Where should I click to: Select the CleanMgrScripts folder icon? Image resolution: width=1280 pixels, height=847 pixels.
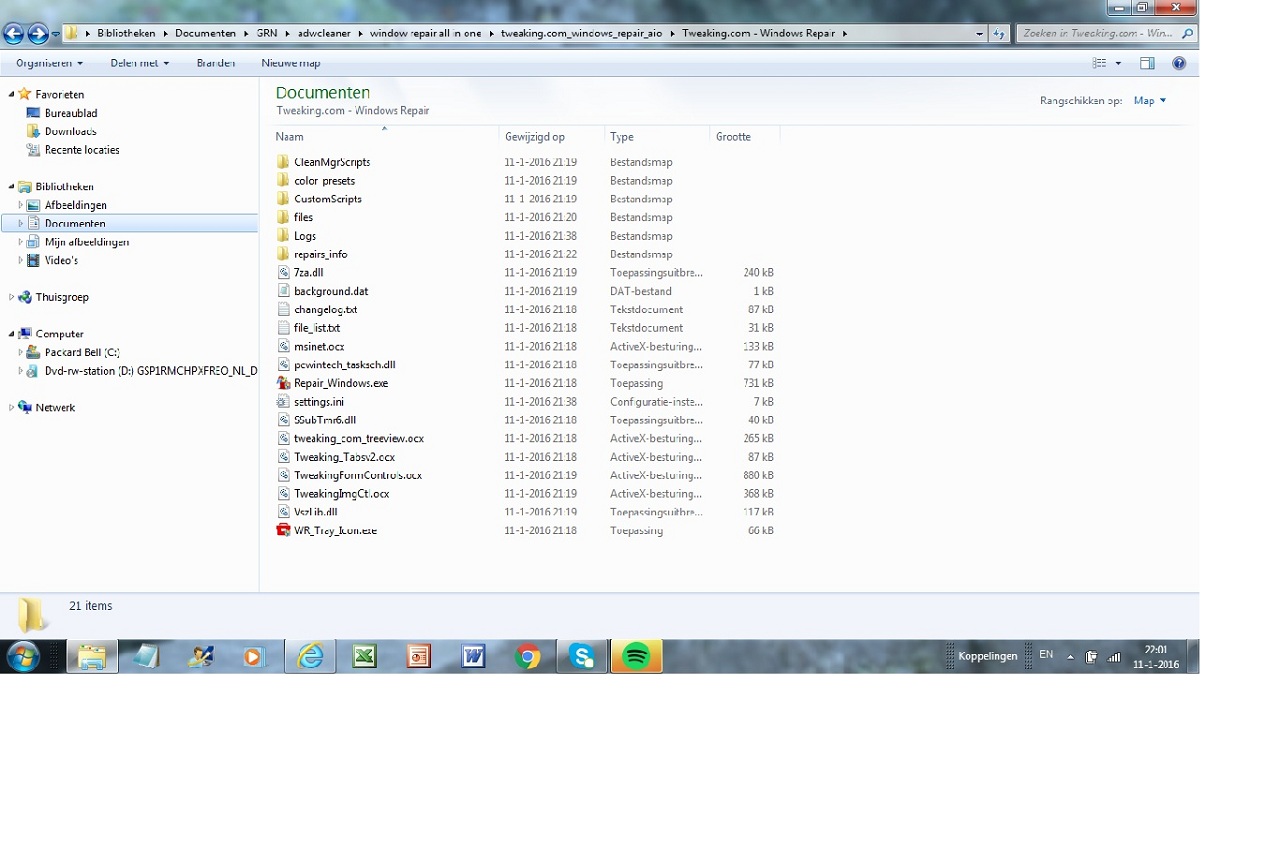click(x=283, y=162)
